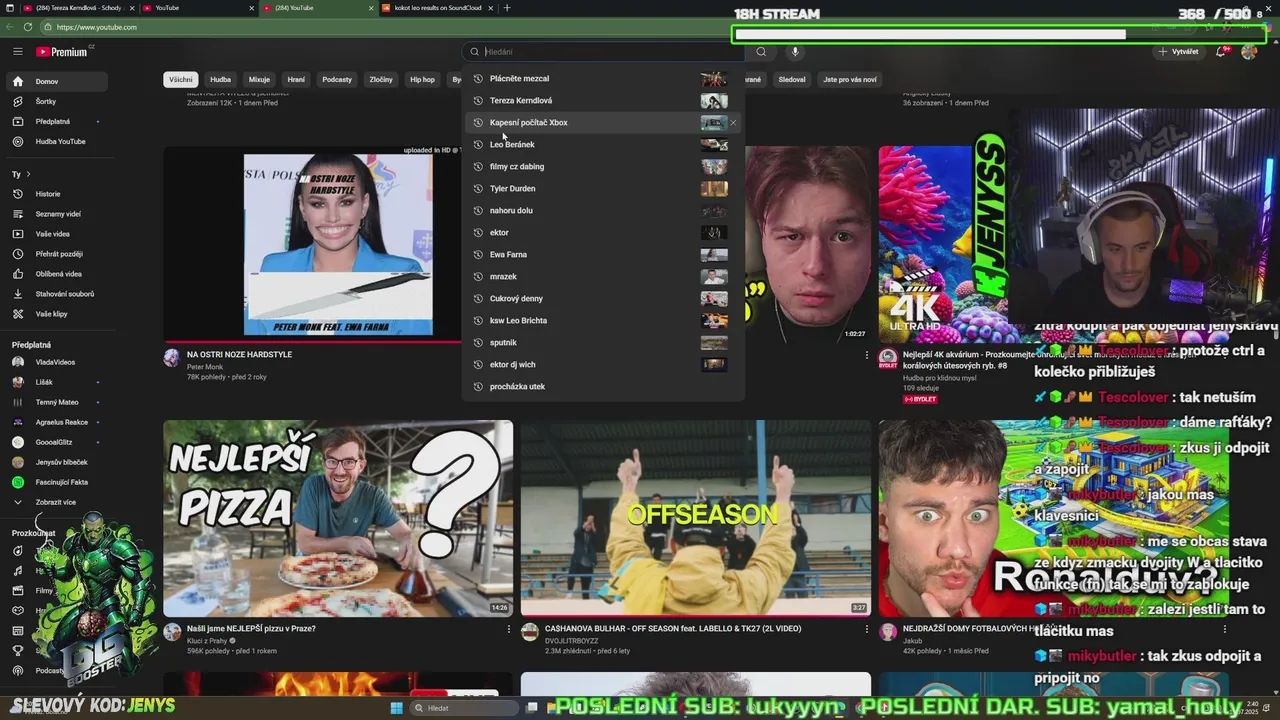Pick the Tereza Kerndlová search suggestion
Screen dimensions: 1280x720
(605, 101)
